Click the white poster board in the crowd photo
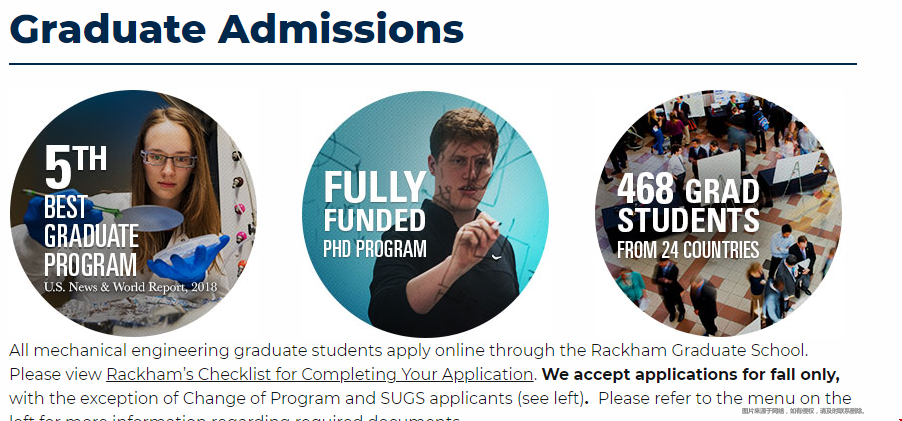902x421 pixels. coord(718,169)
